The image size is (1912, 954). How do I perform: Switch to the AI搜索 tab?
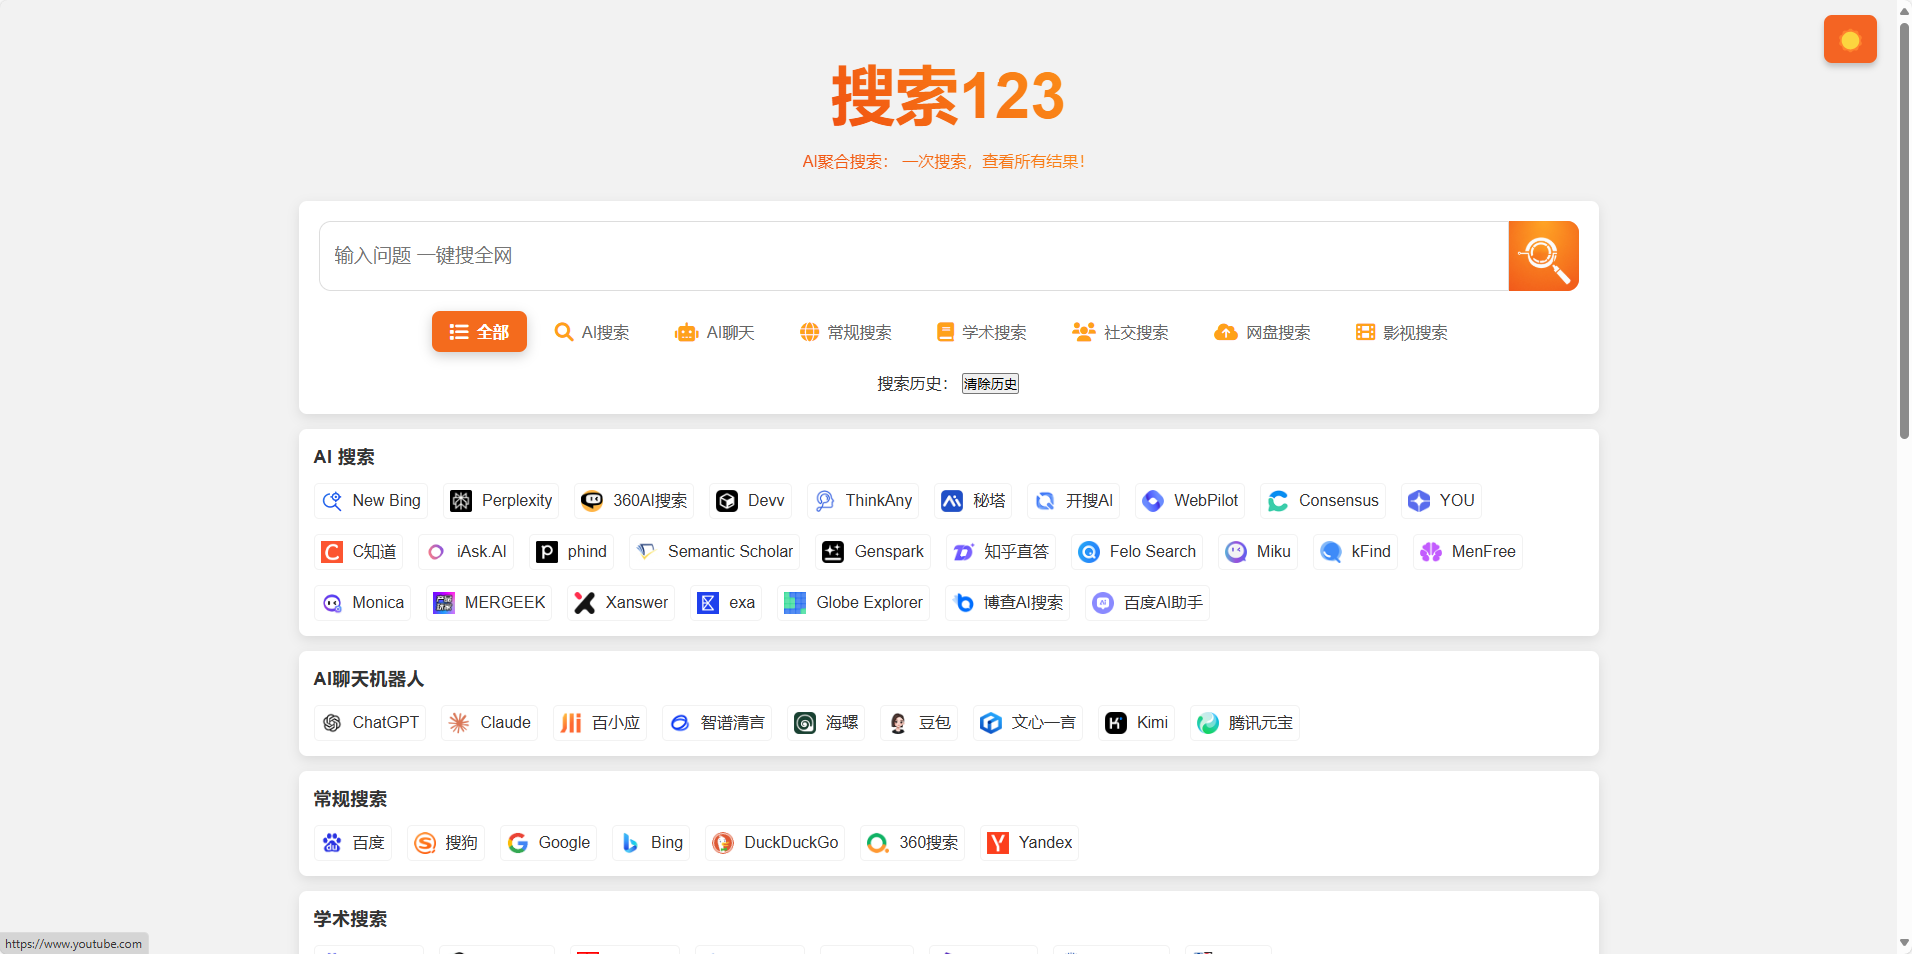(x=592, y=332)
